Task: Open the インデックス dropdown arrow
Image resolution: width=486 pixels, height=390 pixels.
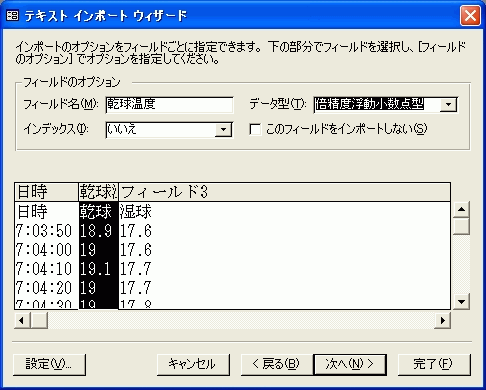Action: click(x=223, y=130)
